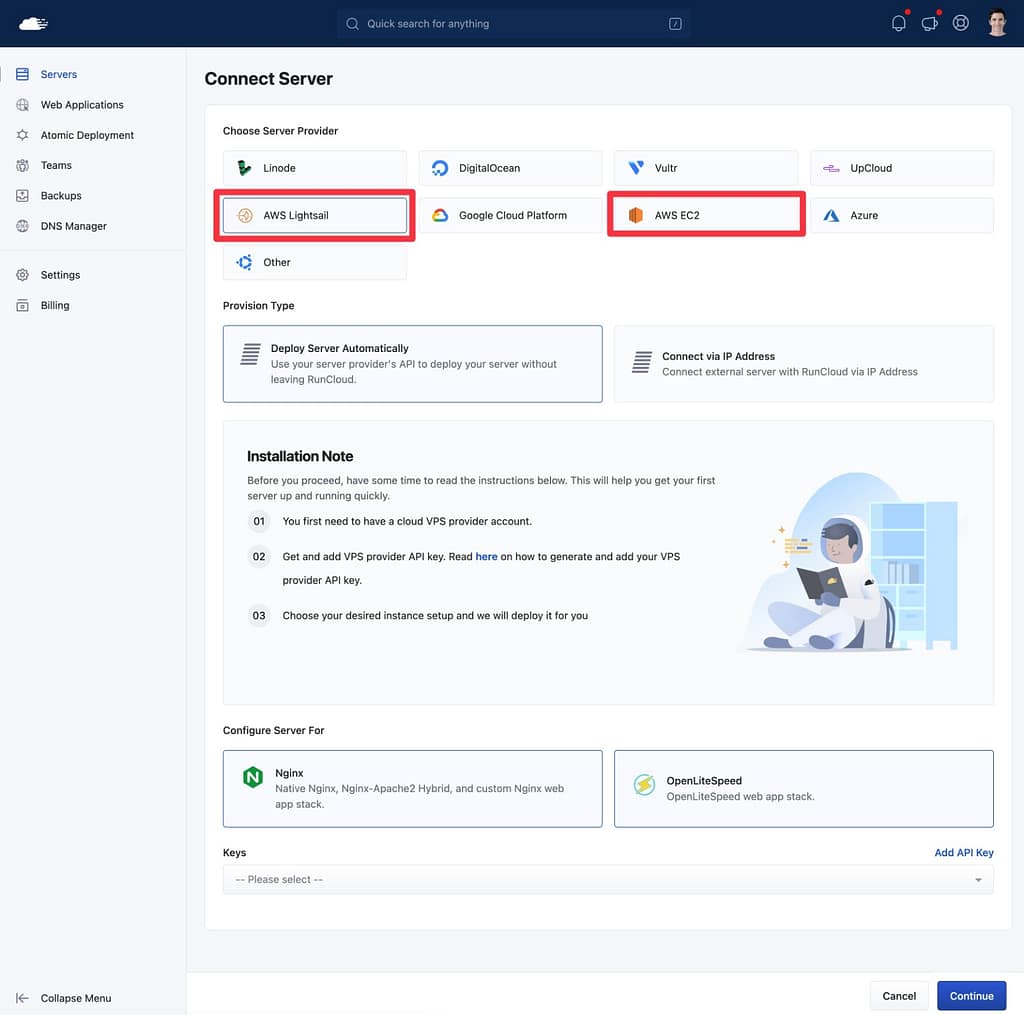Viewport: 1024px width, 1015px height.
Task: Open the Keys Please select dropdown
Action: point(607,879)
